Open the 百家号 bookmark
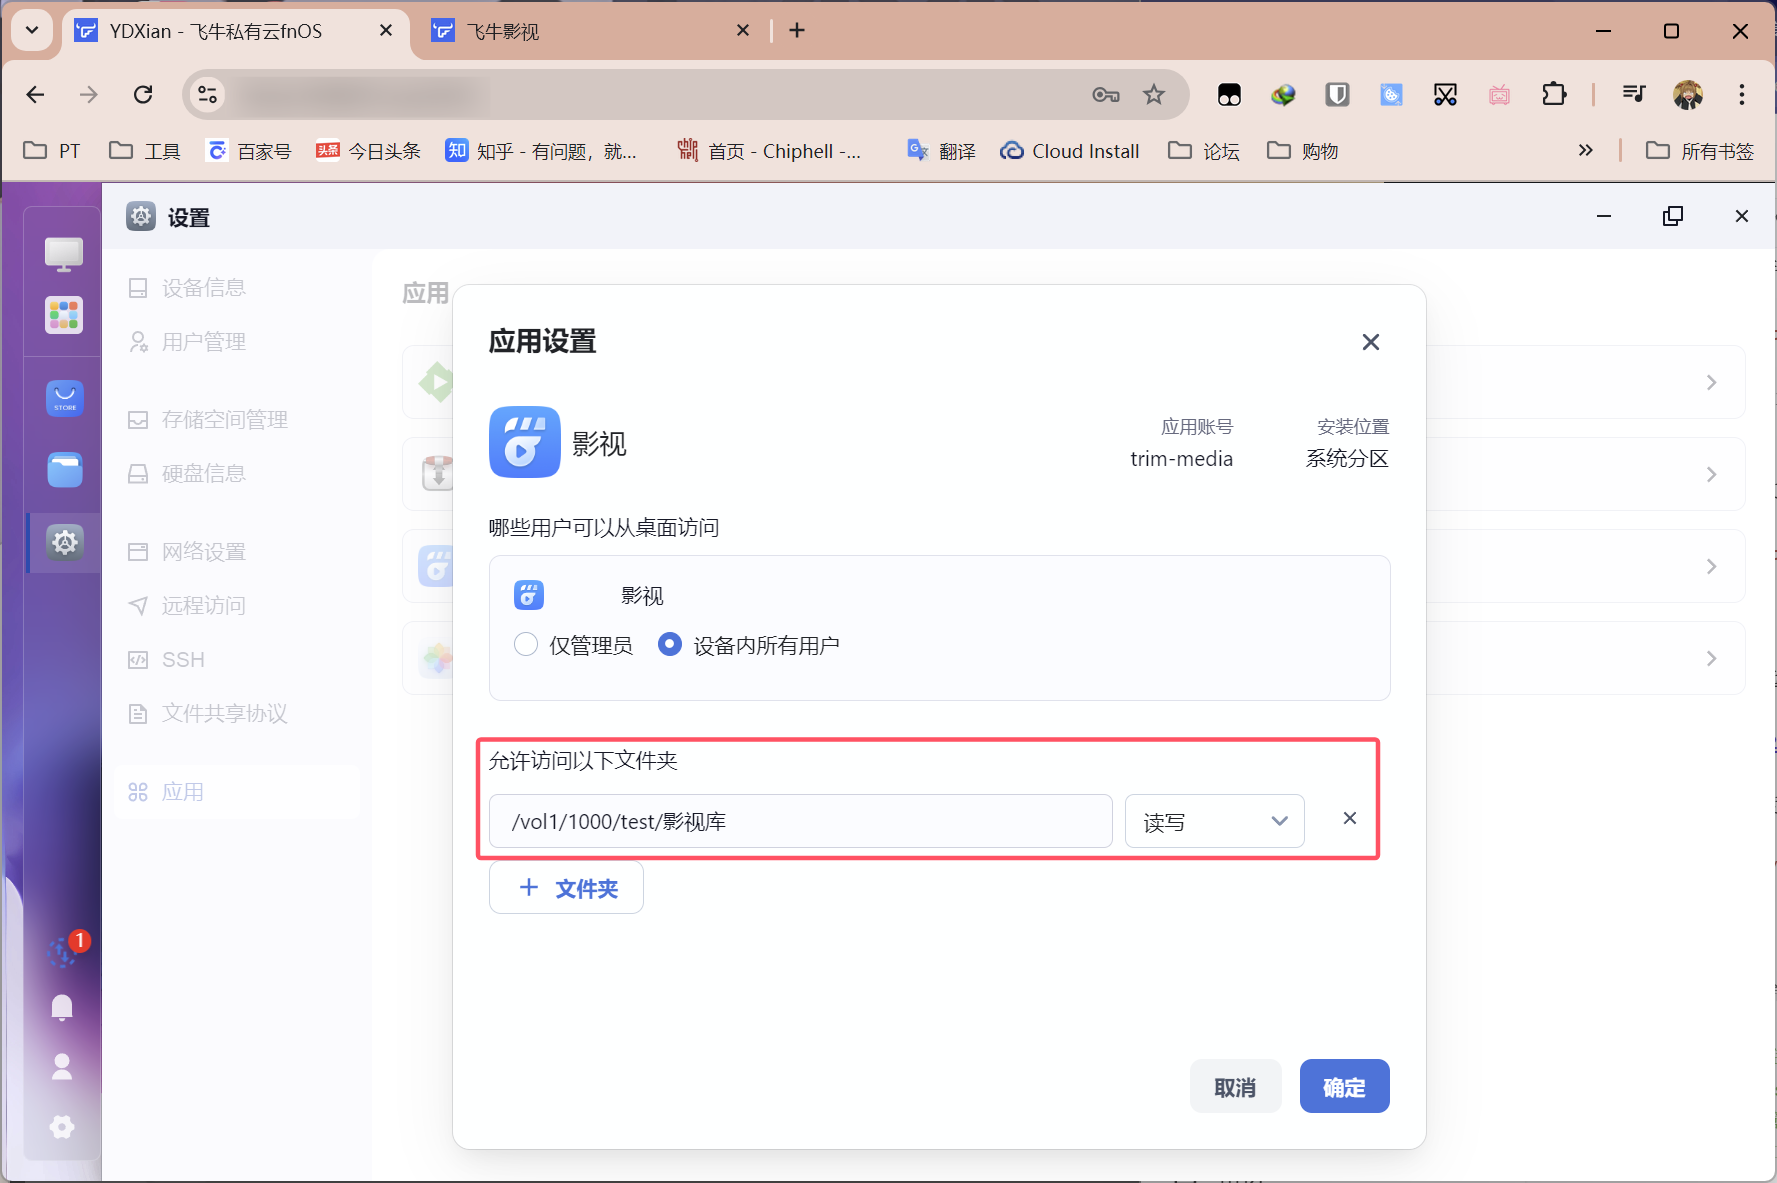The height and width of the screenshot is (1183, 1777). tap(249, 151)
